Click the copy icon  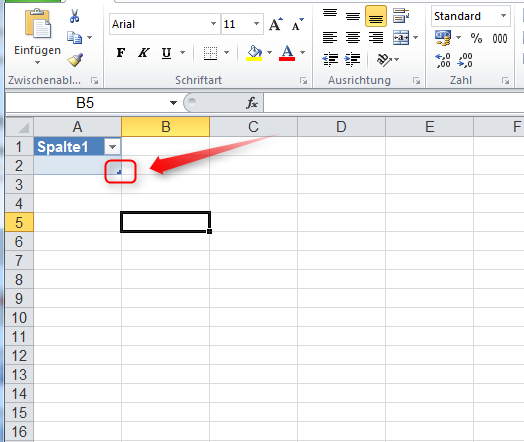(x=74, y=37)
